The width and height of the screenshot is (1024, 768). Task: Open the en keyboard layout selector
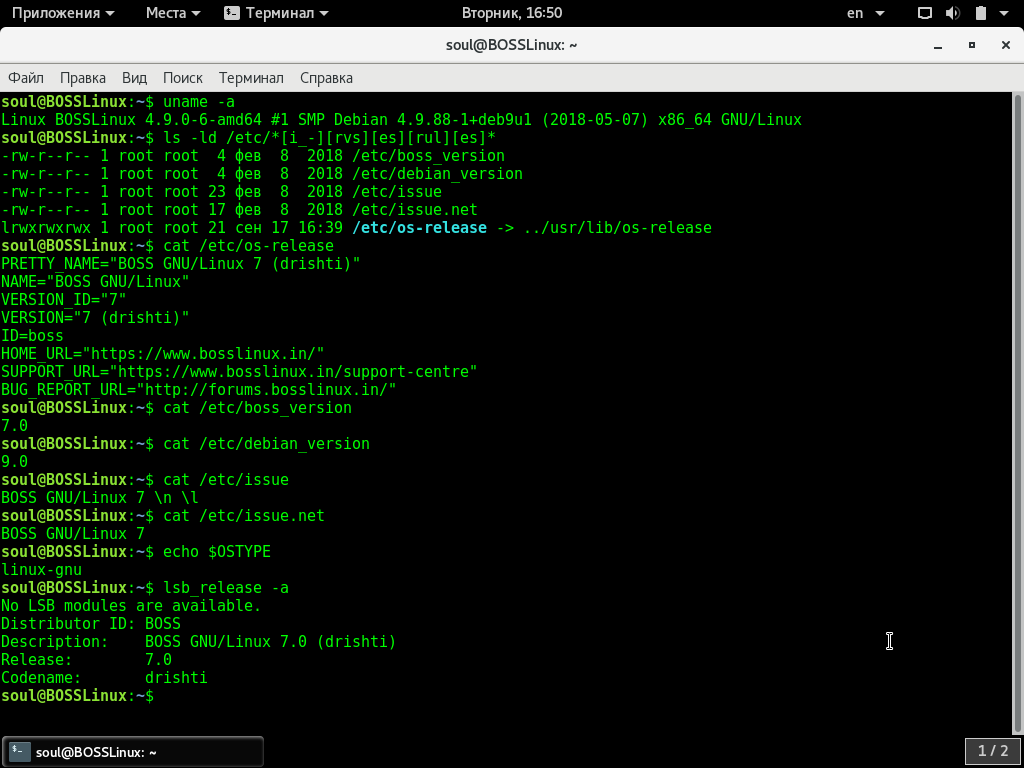pos(865,13)
